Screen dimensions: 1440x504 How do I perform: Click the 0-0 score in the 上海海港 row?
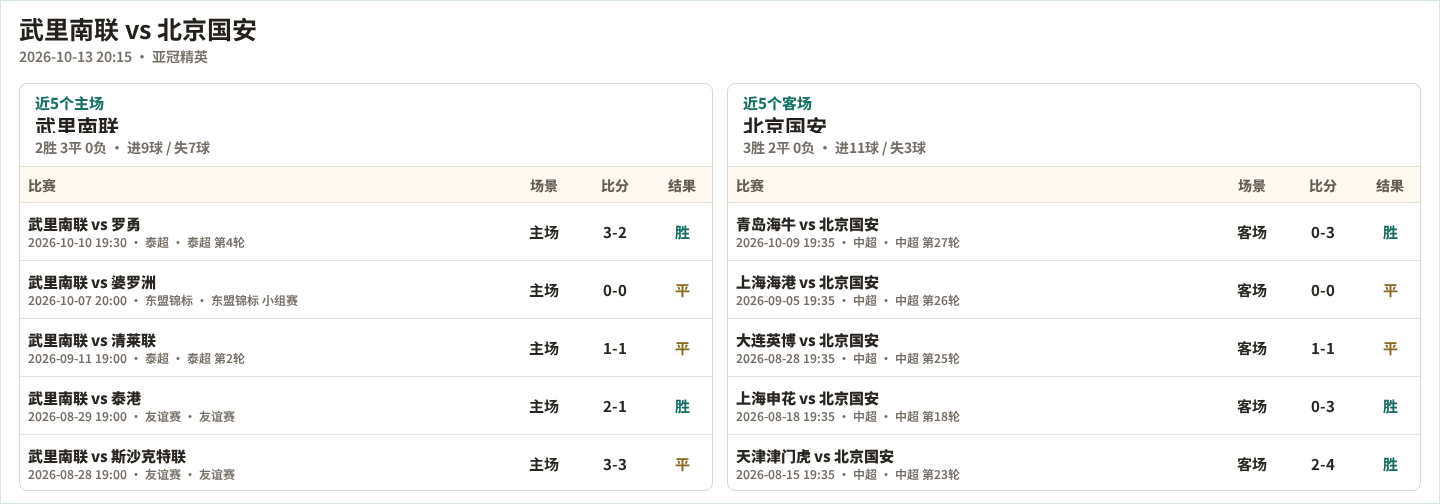point(1323,290)
